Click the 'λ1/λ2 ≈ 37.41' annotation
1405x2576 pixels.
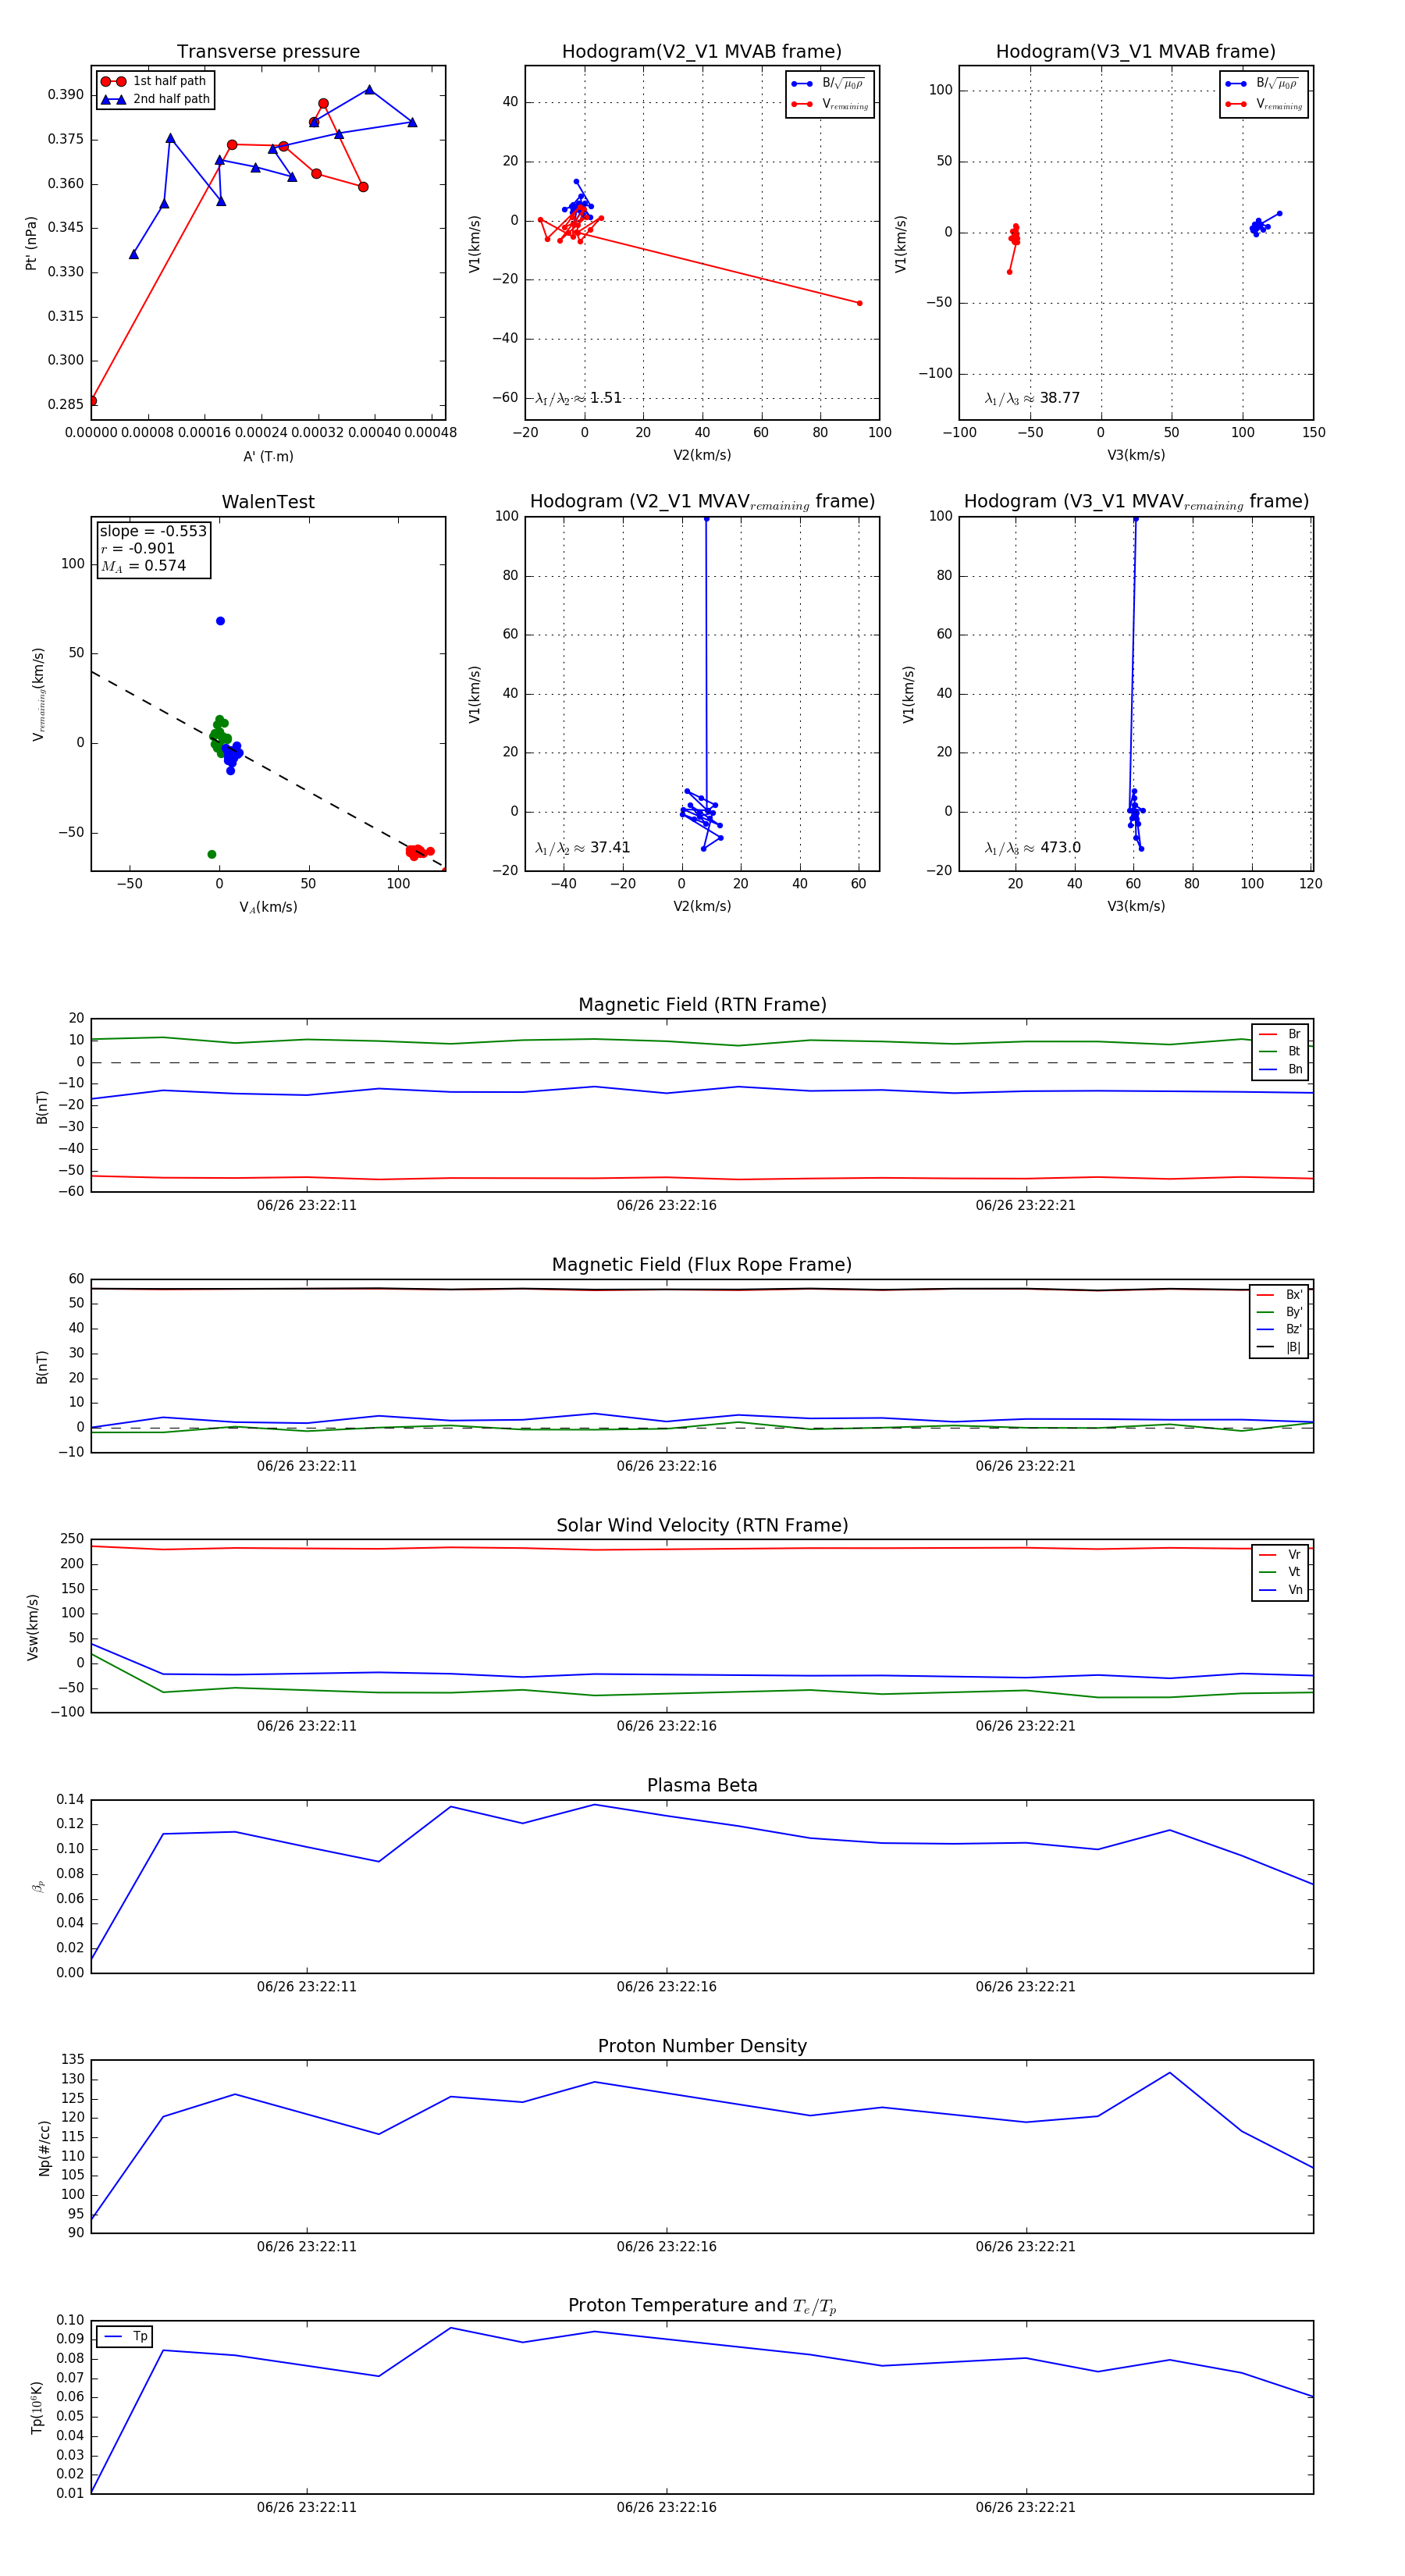point(582,848)
